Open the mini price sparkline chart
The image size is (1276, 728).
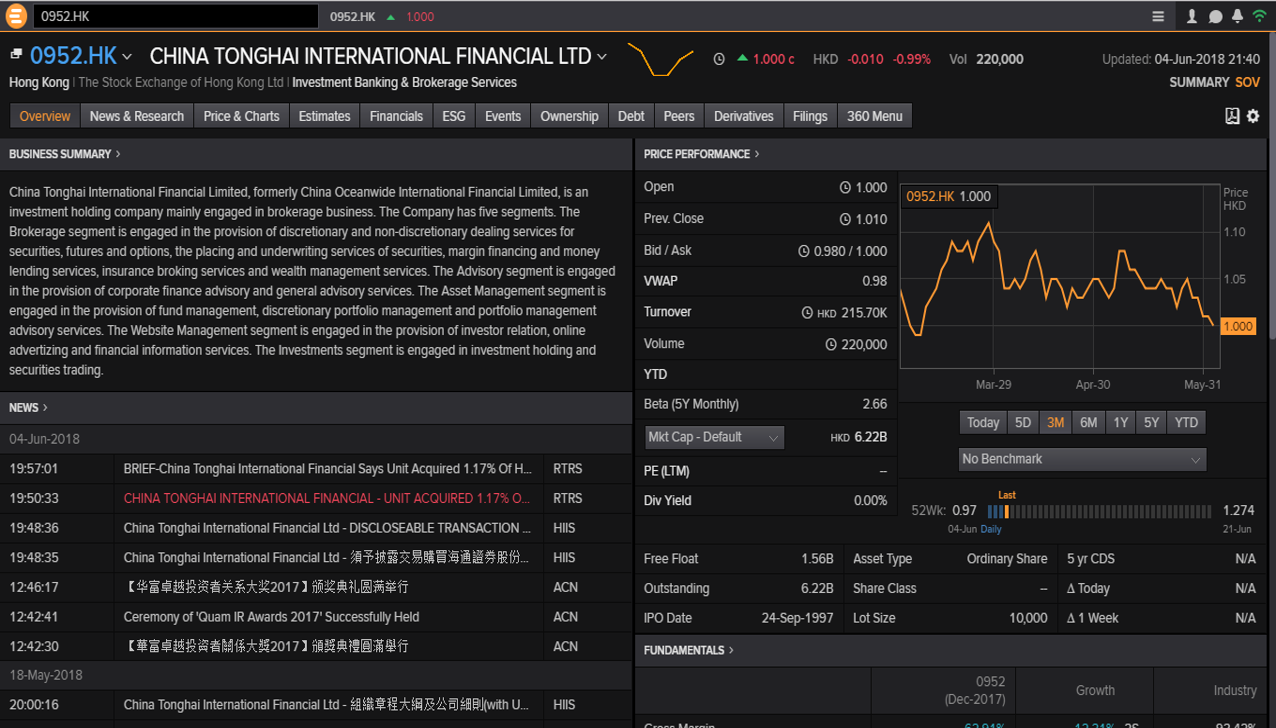(x=660, y=59)
